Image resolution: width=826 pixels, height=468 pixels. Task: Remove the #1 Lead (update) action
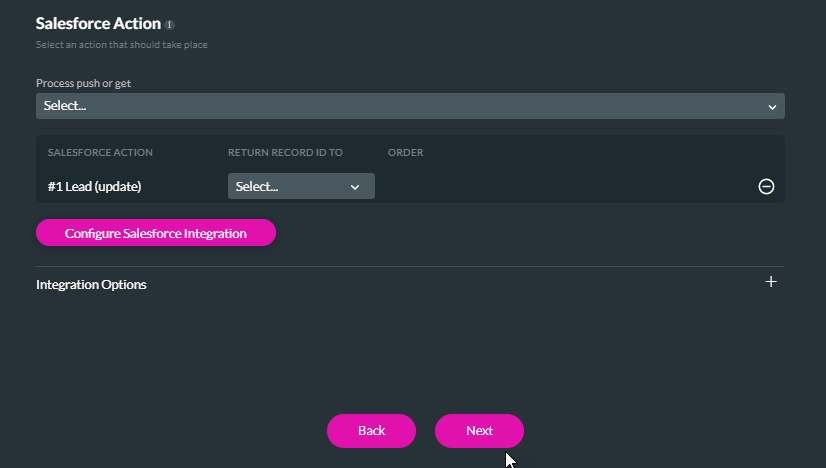point(766,186)
